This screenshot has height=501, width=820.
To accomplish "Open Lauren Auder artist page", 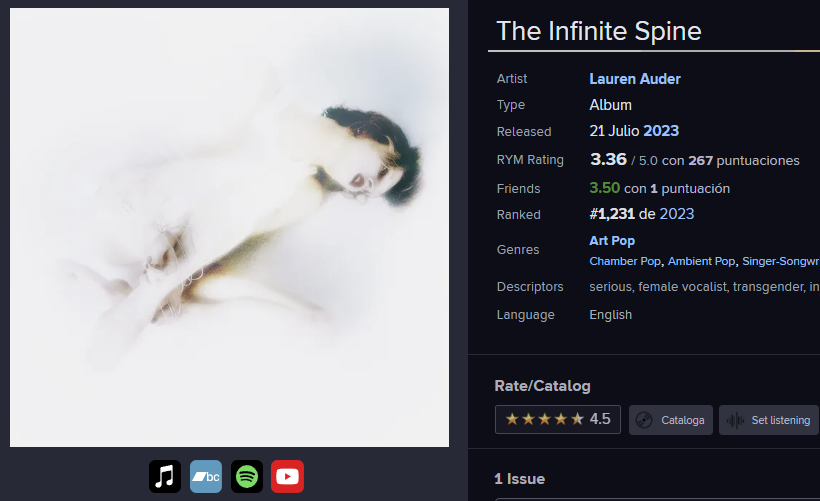I will [x=635, y=79].
